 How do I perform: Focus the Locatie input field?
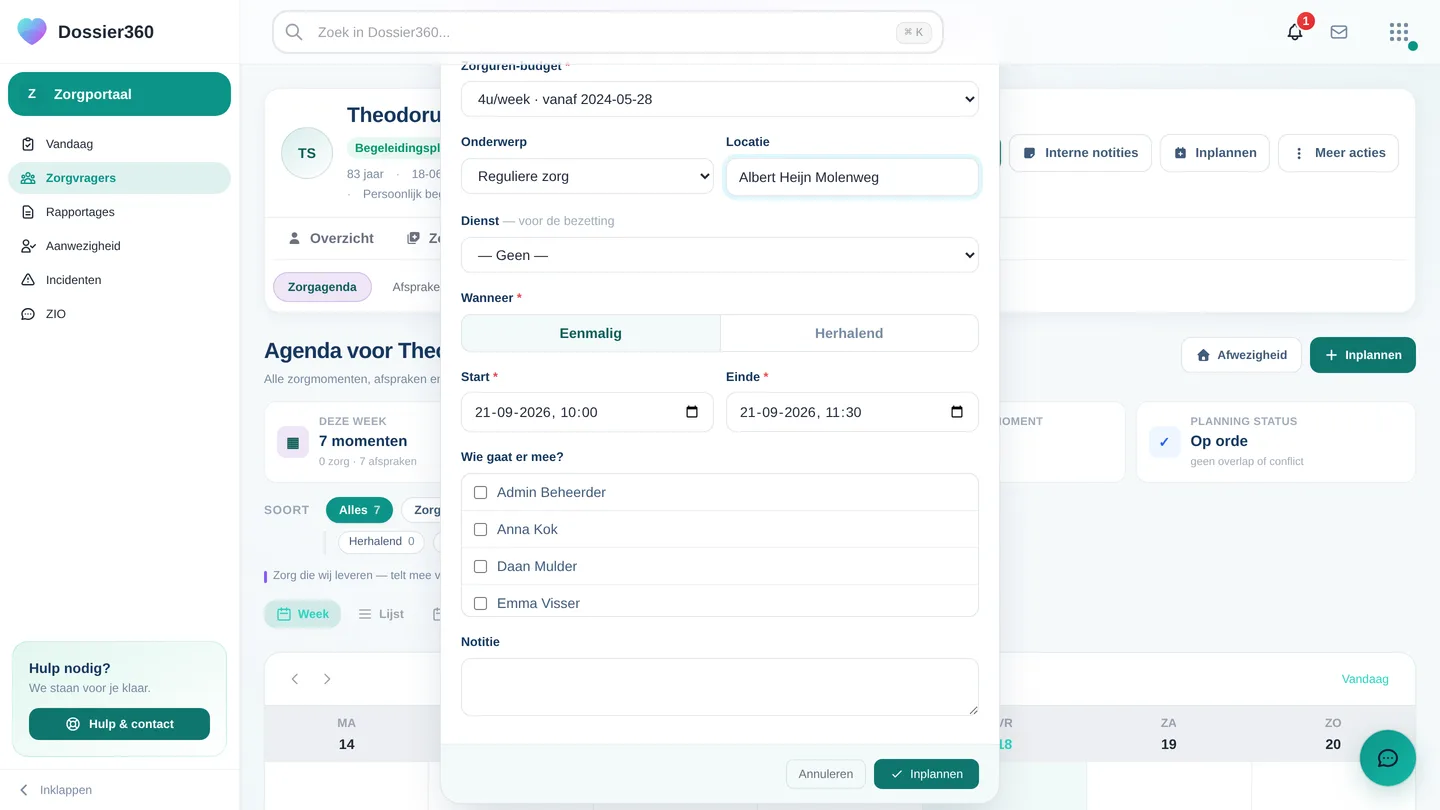point(852,177)
